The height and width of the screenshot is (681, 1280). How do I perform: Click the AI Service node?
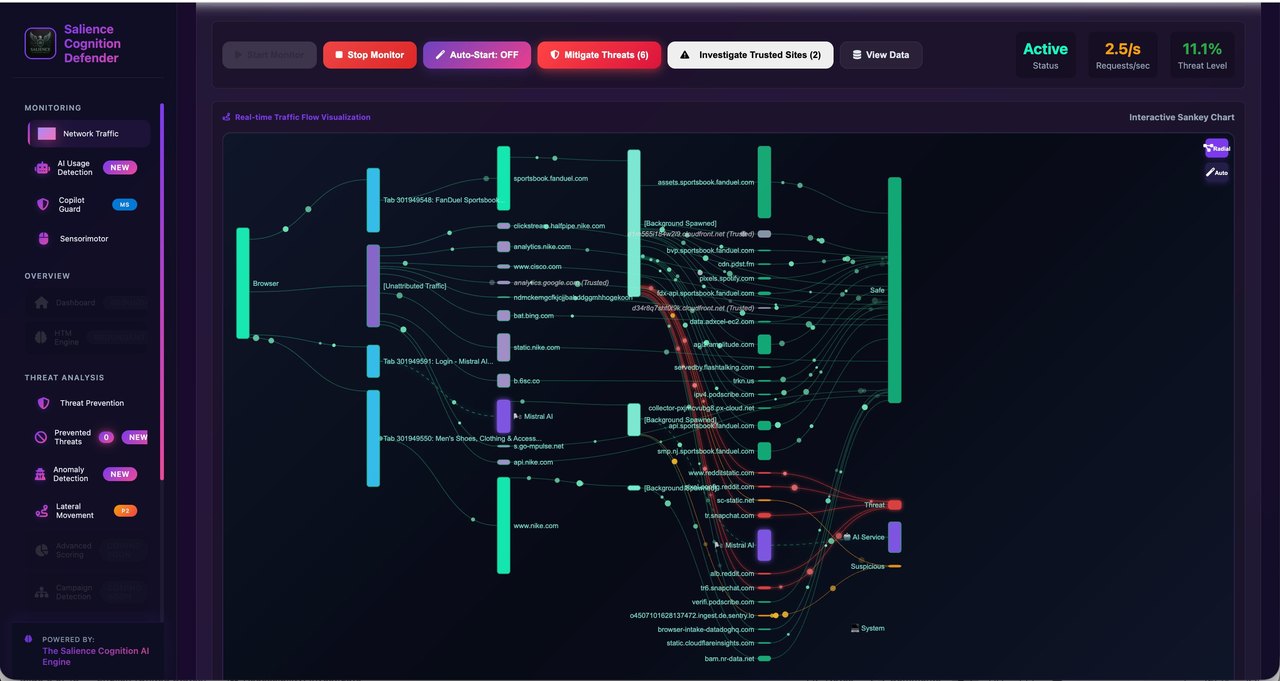(x=895, y=537)
